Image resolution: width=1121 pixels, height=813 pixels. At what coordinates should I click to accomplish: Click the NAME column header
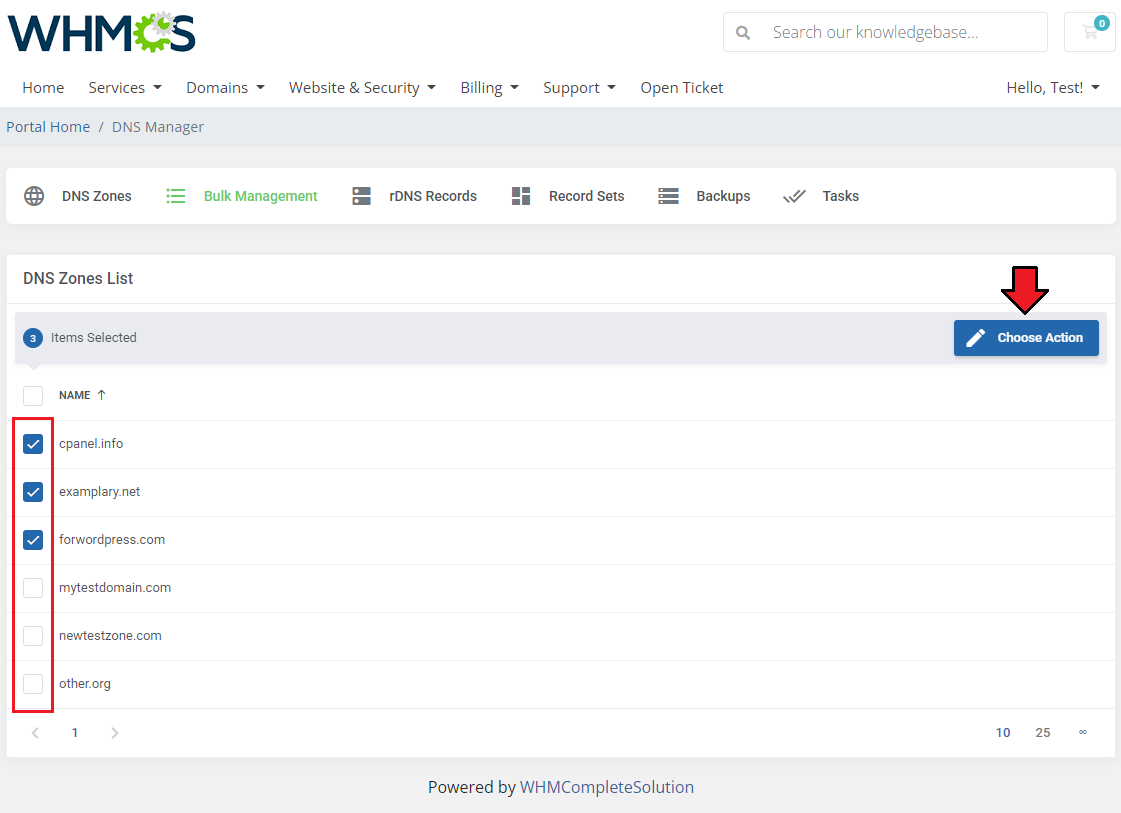(x=74, y=395)
